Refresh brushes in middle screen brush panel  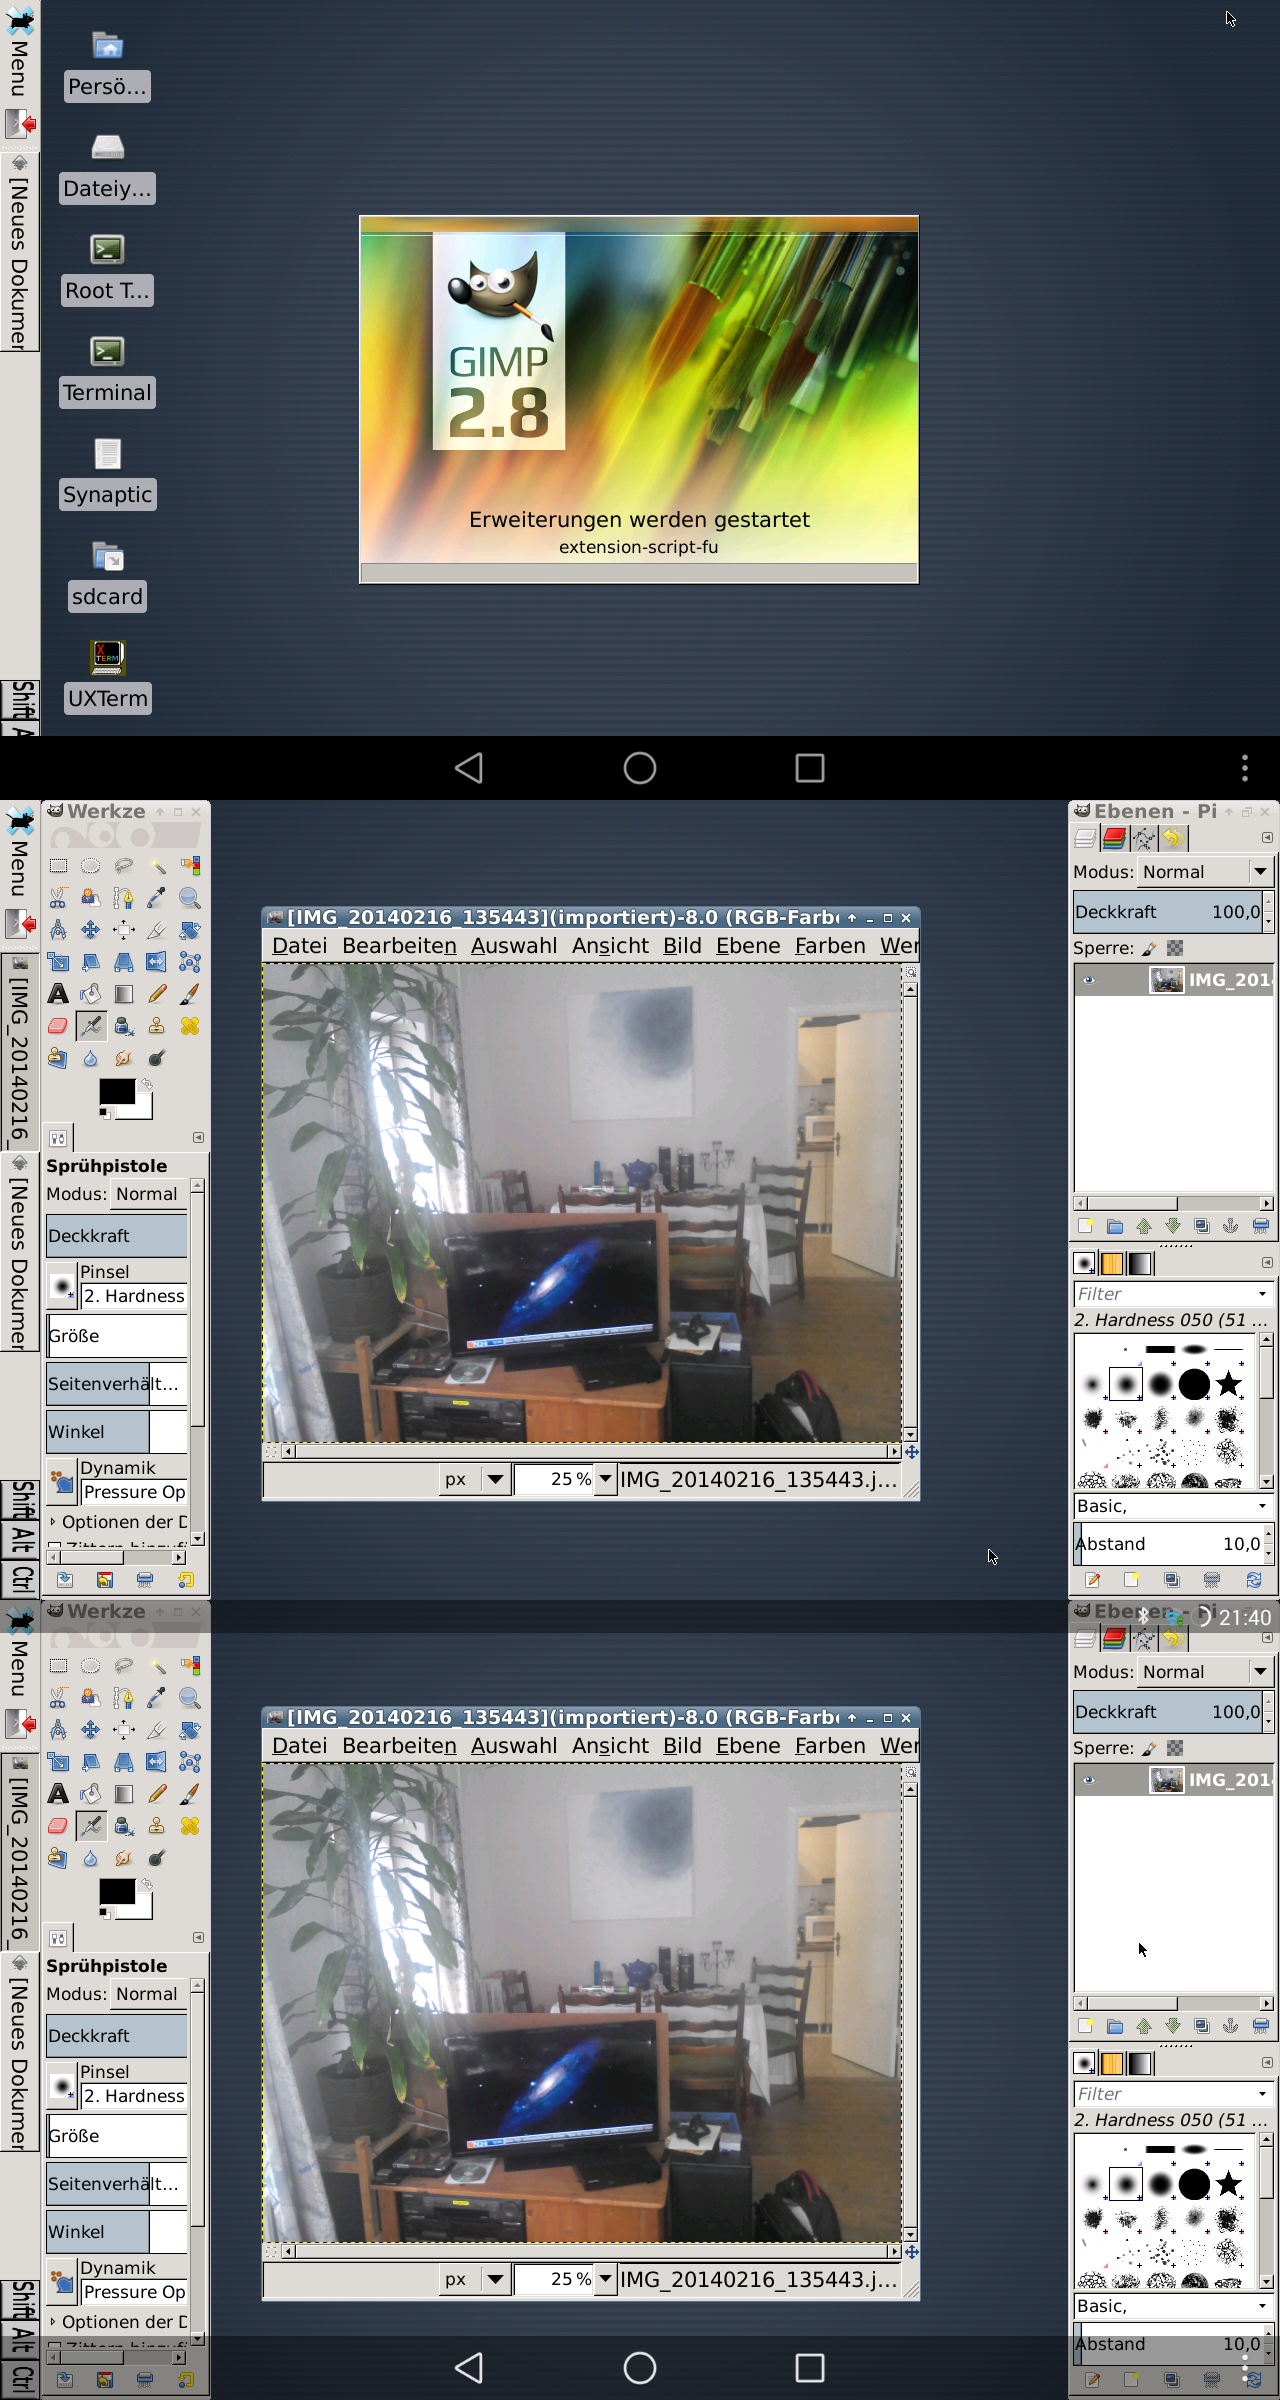click(1254, 1580)
